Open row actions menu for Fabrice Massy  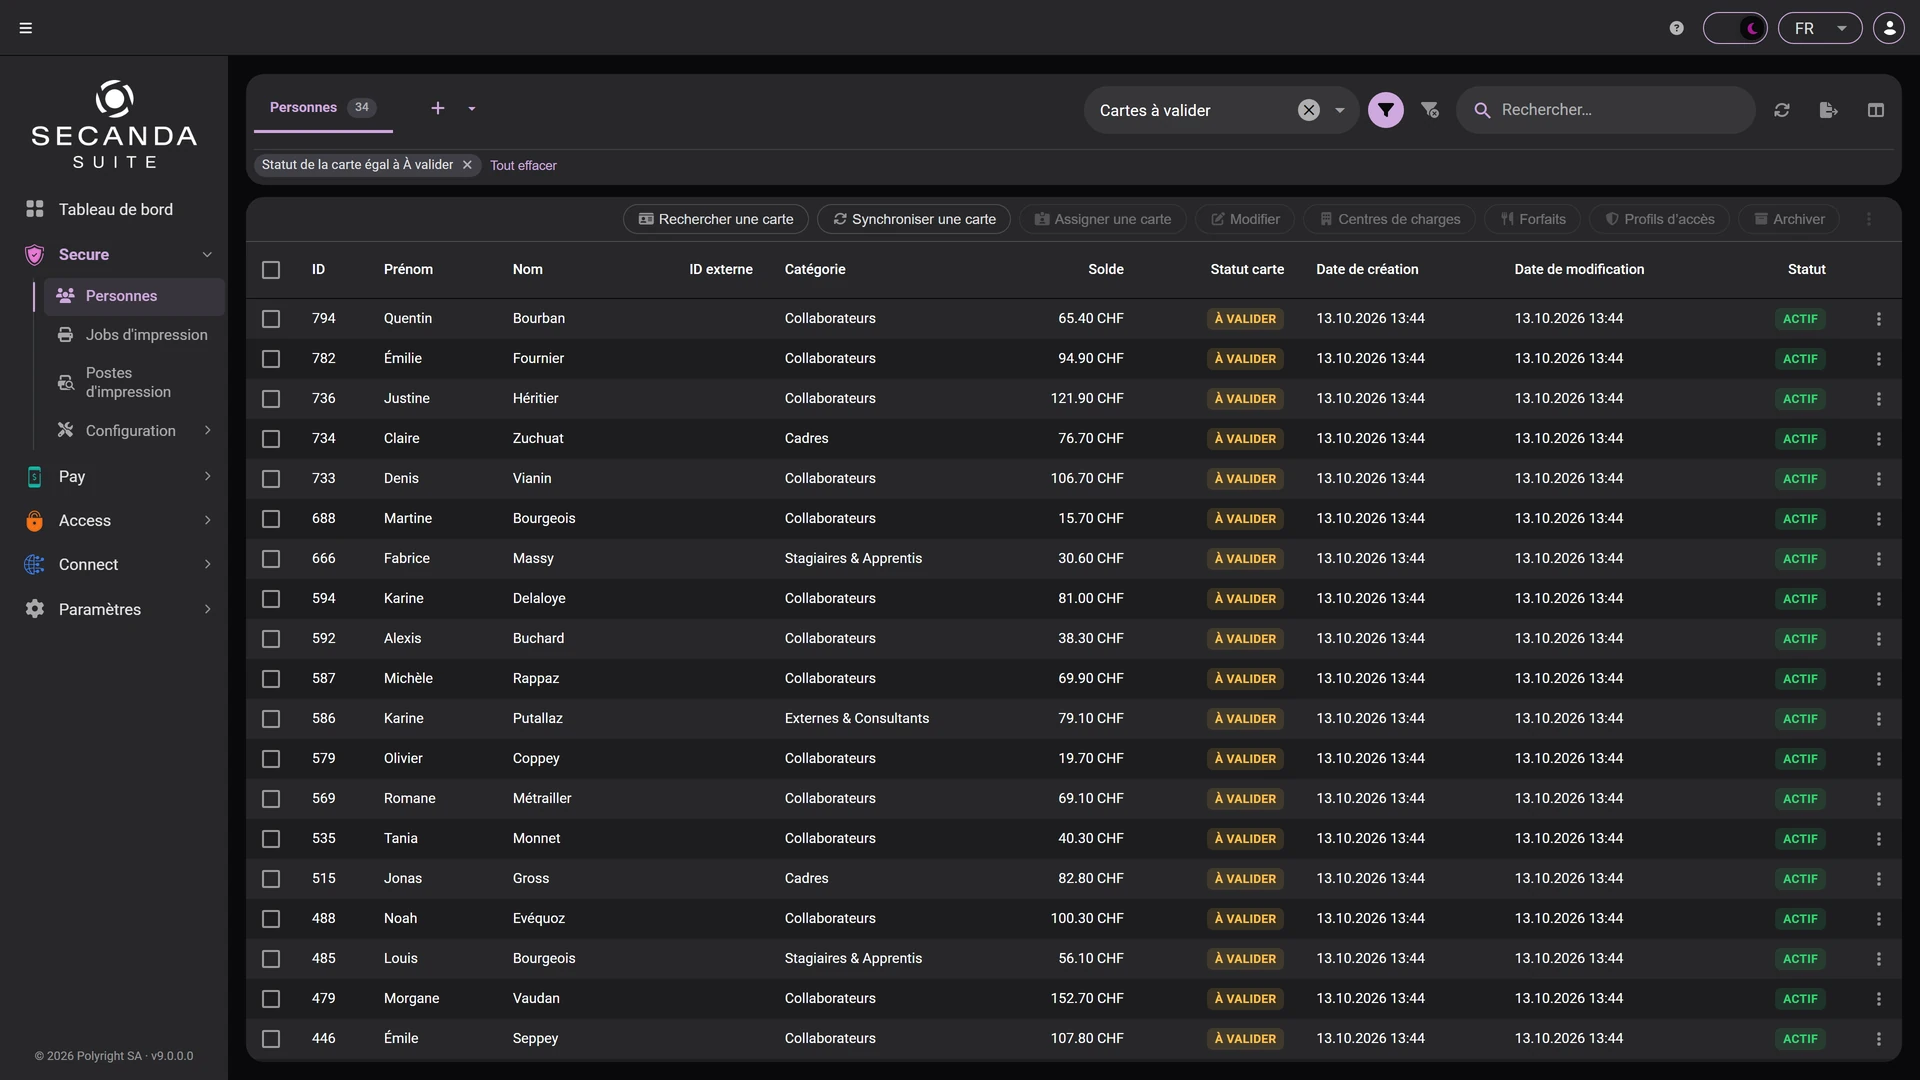[1879, 559]
